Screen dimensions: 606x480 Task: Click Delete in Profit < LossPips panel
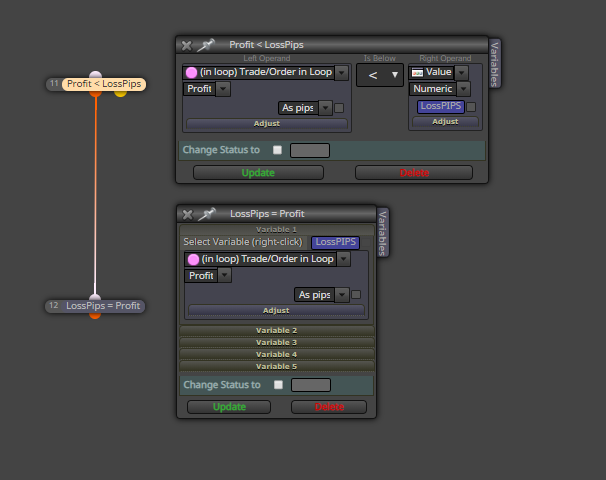coord(414,173)
